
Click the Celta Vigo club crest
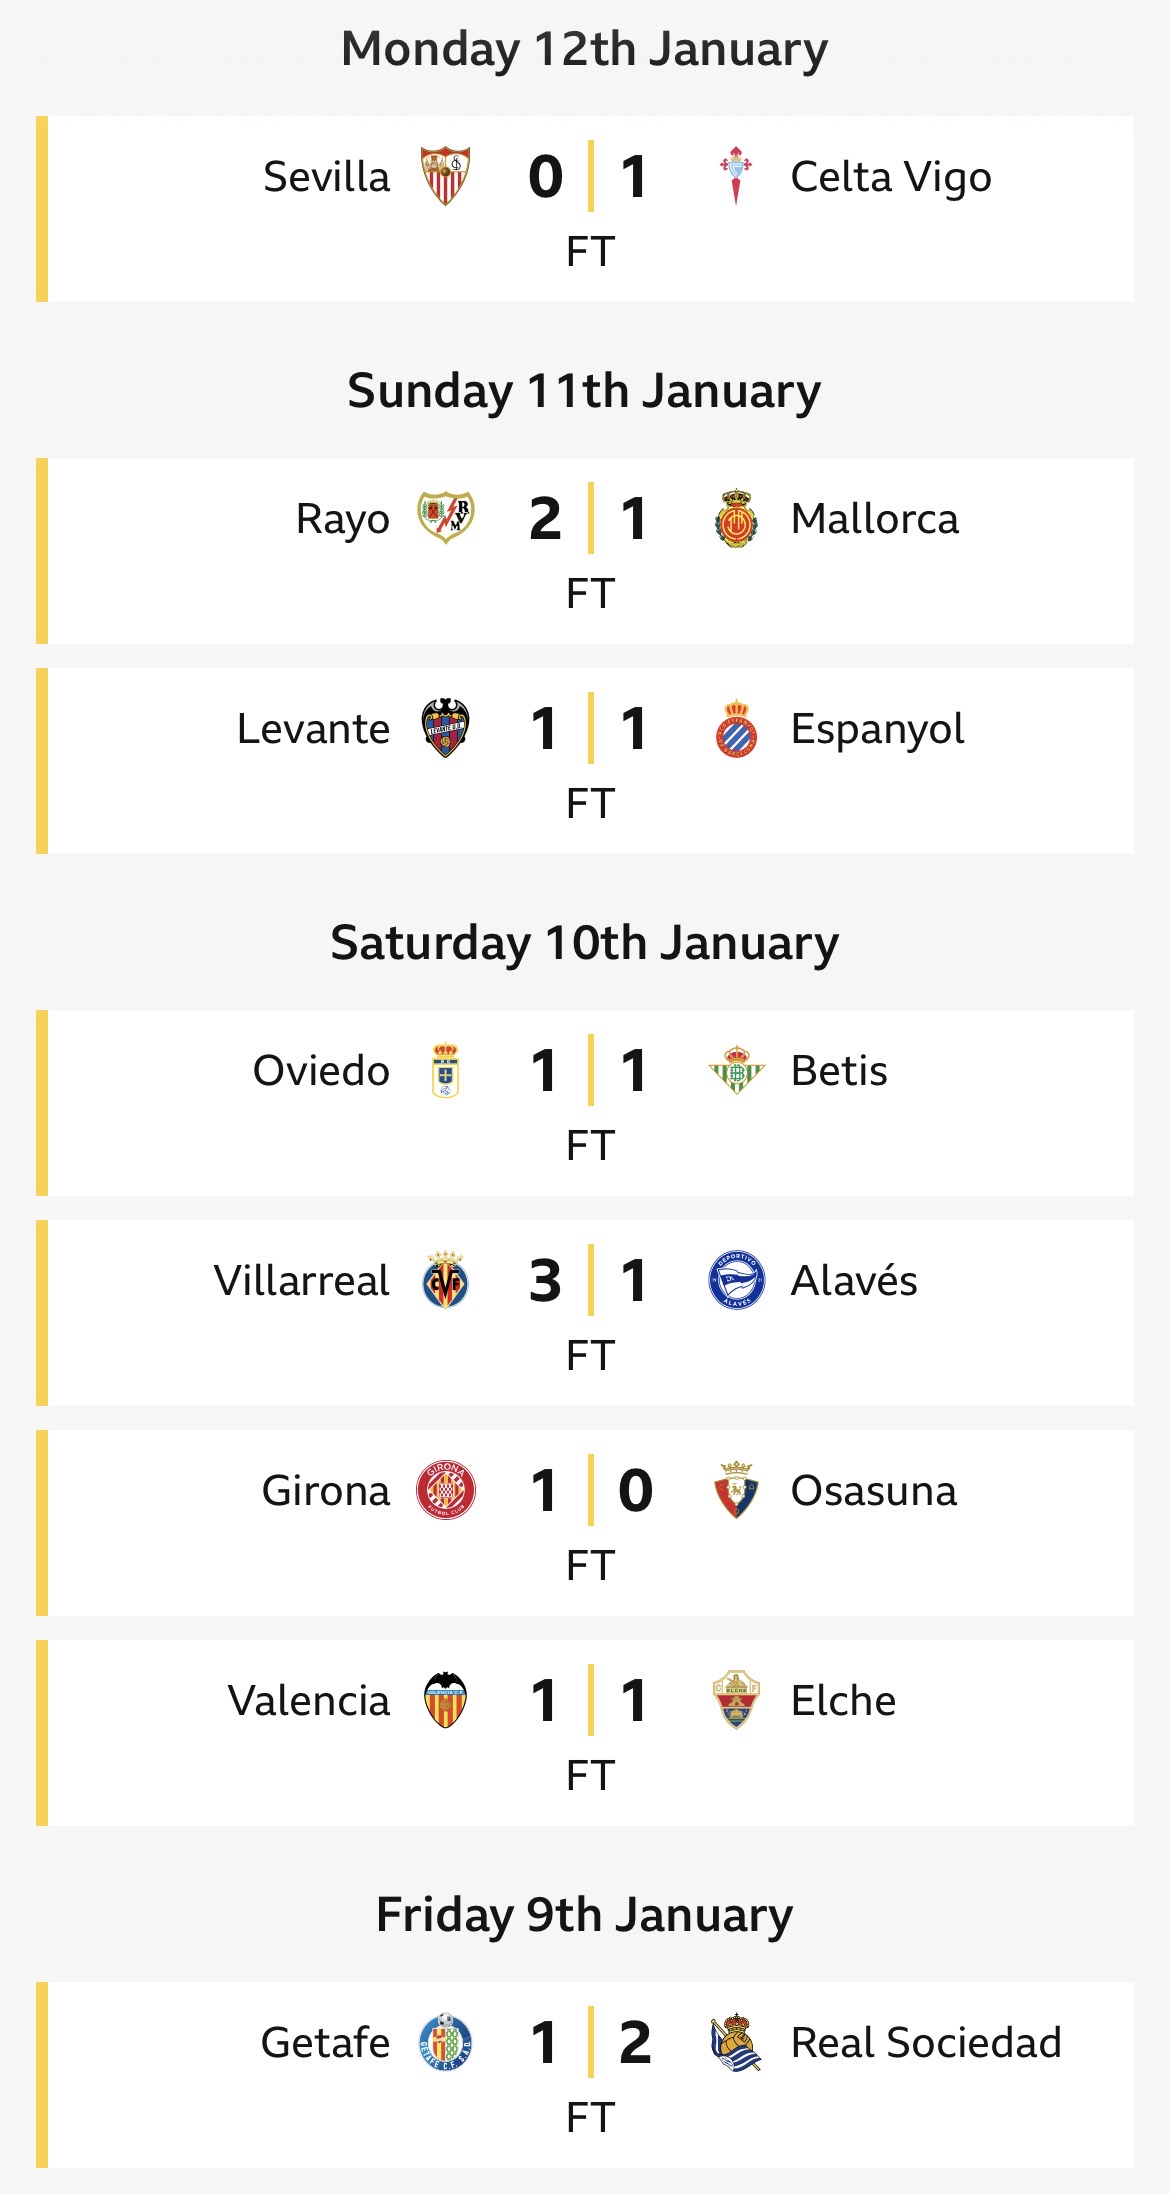pyautogui.click(x=736, y=176)
